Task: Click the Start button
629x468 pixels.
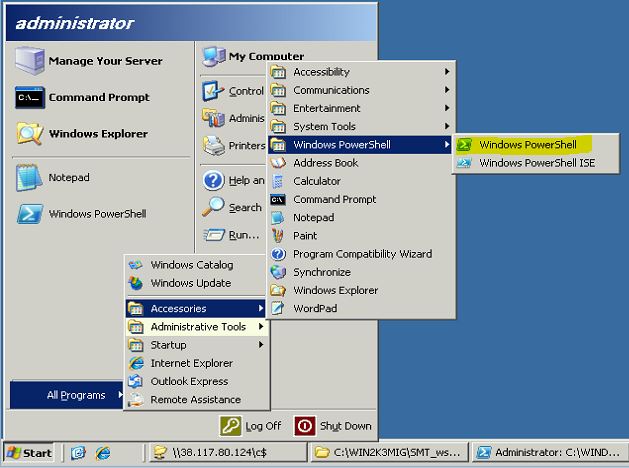Action: coord(29,453)
